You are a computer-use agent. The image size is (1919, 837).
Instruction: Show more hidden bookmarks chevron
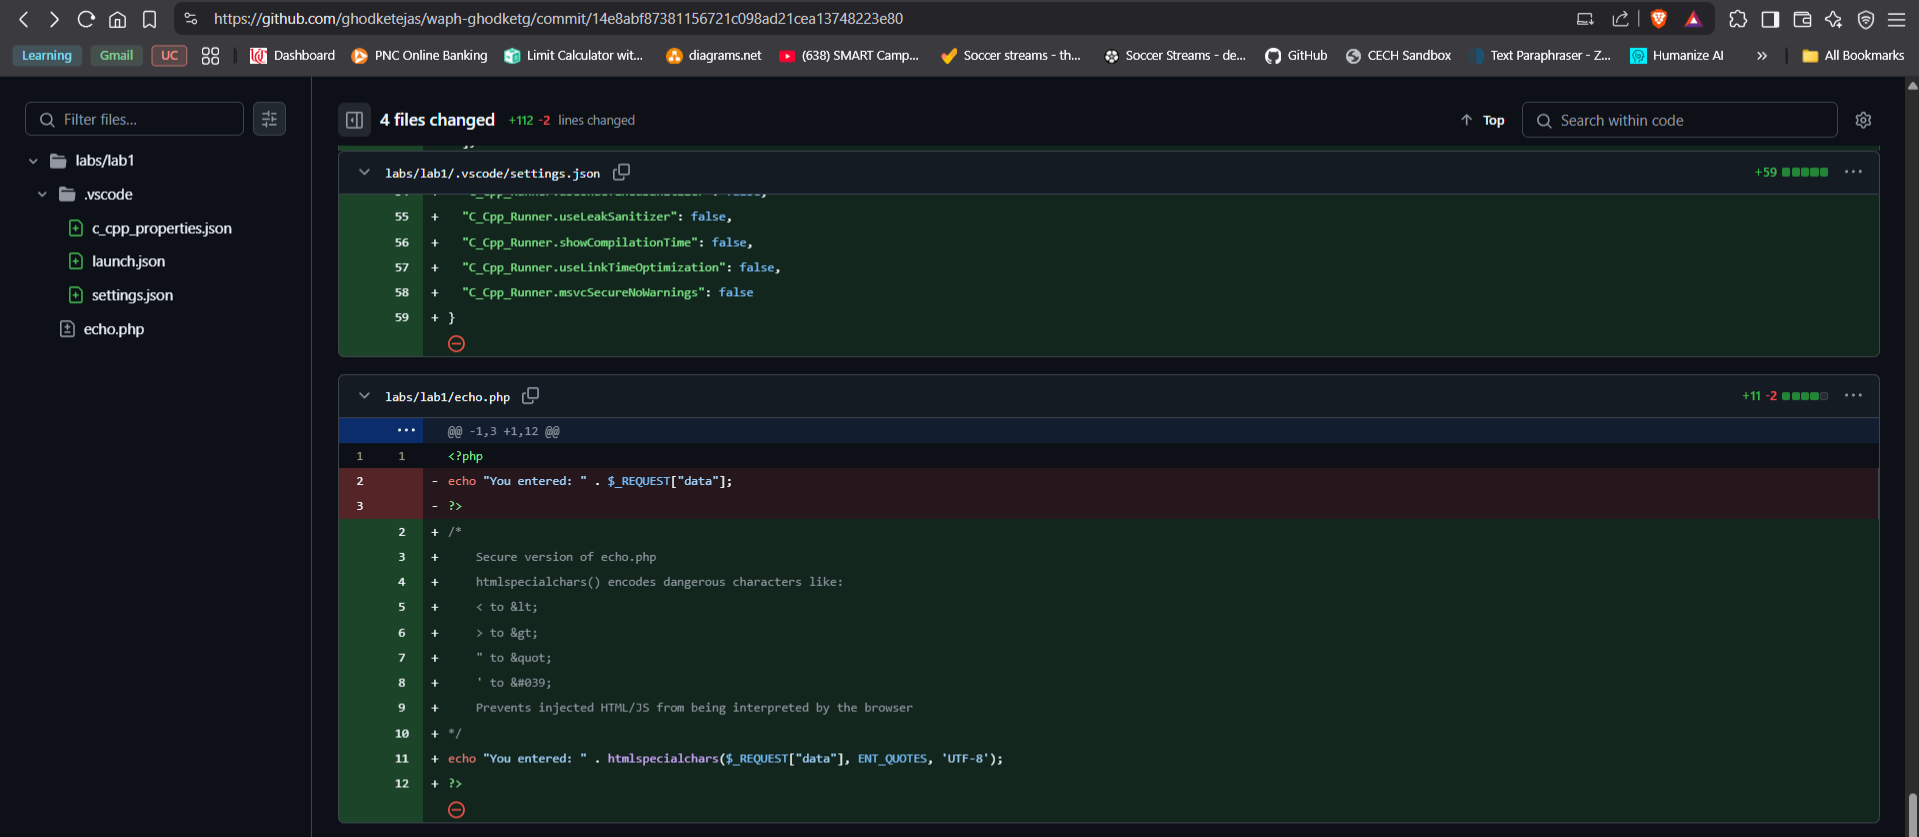click(1762, 56)
